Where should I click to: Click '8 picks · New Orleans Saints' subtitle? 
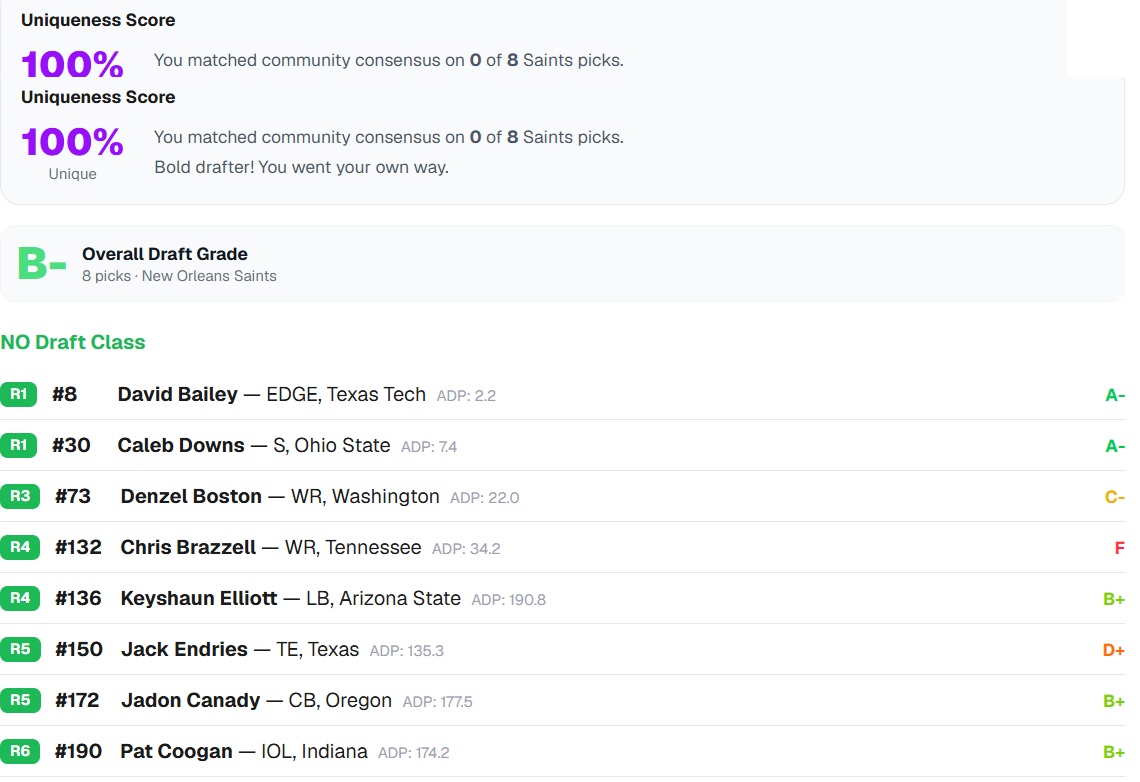tap(180, 276)
